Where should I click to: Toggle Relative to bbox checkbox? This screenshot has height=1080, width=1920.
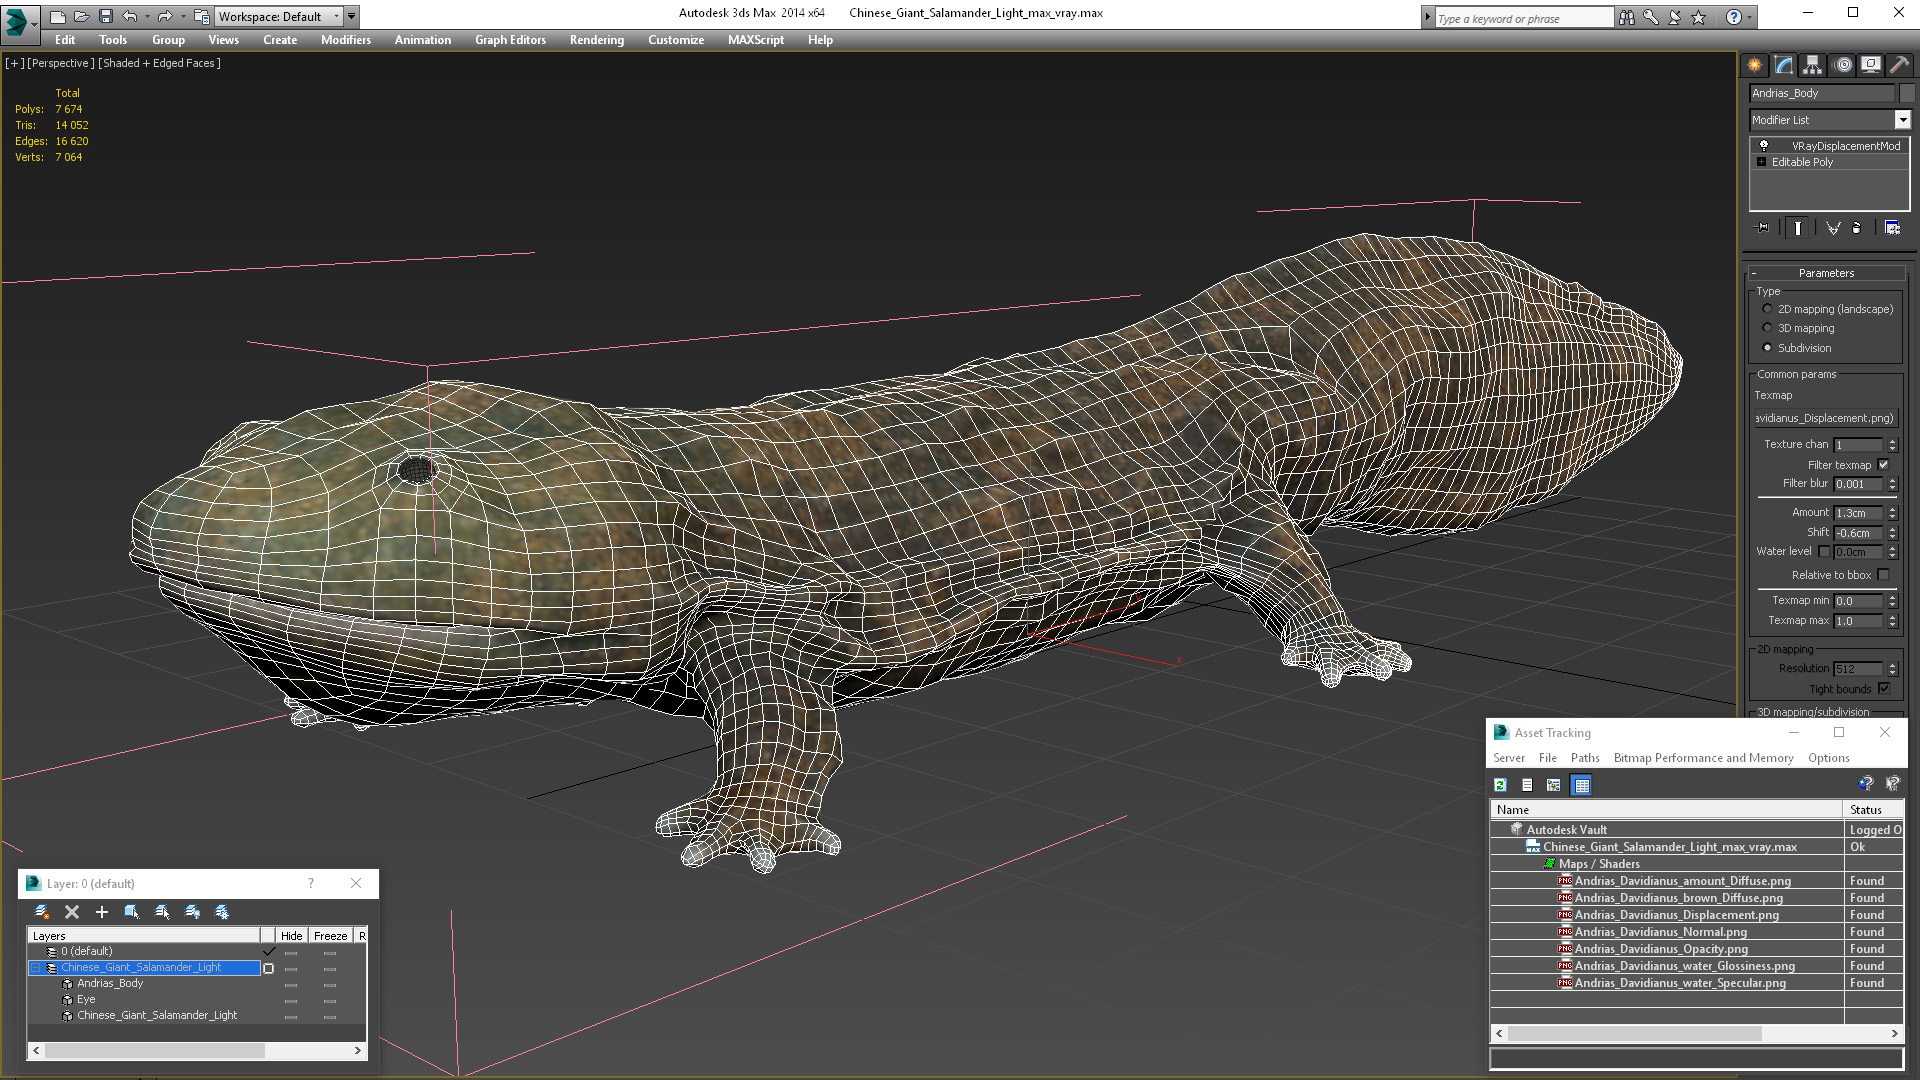tap(1884, 575)
